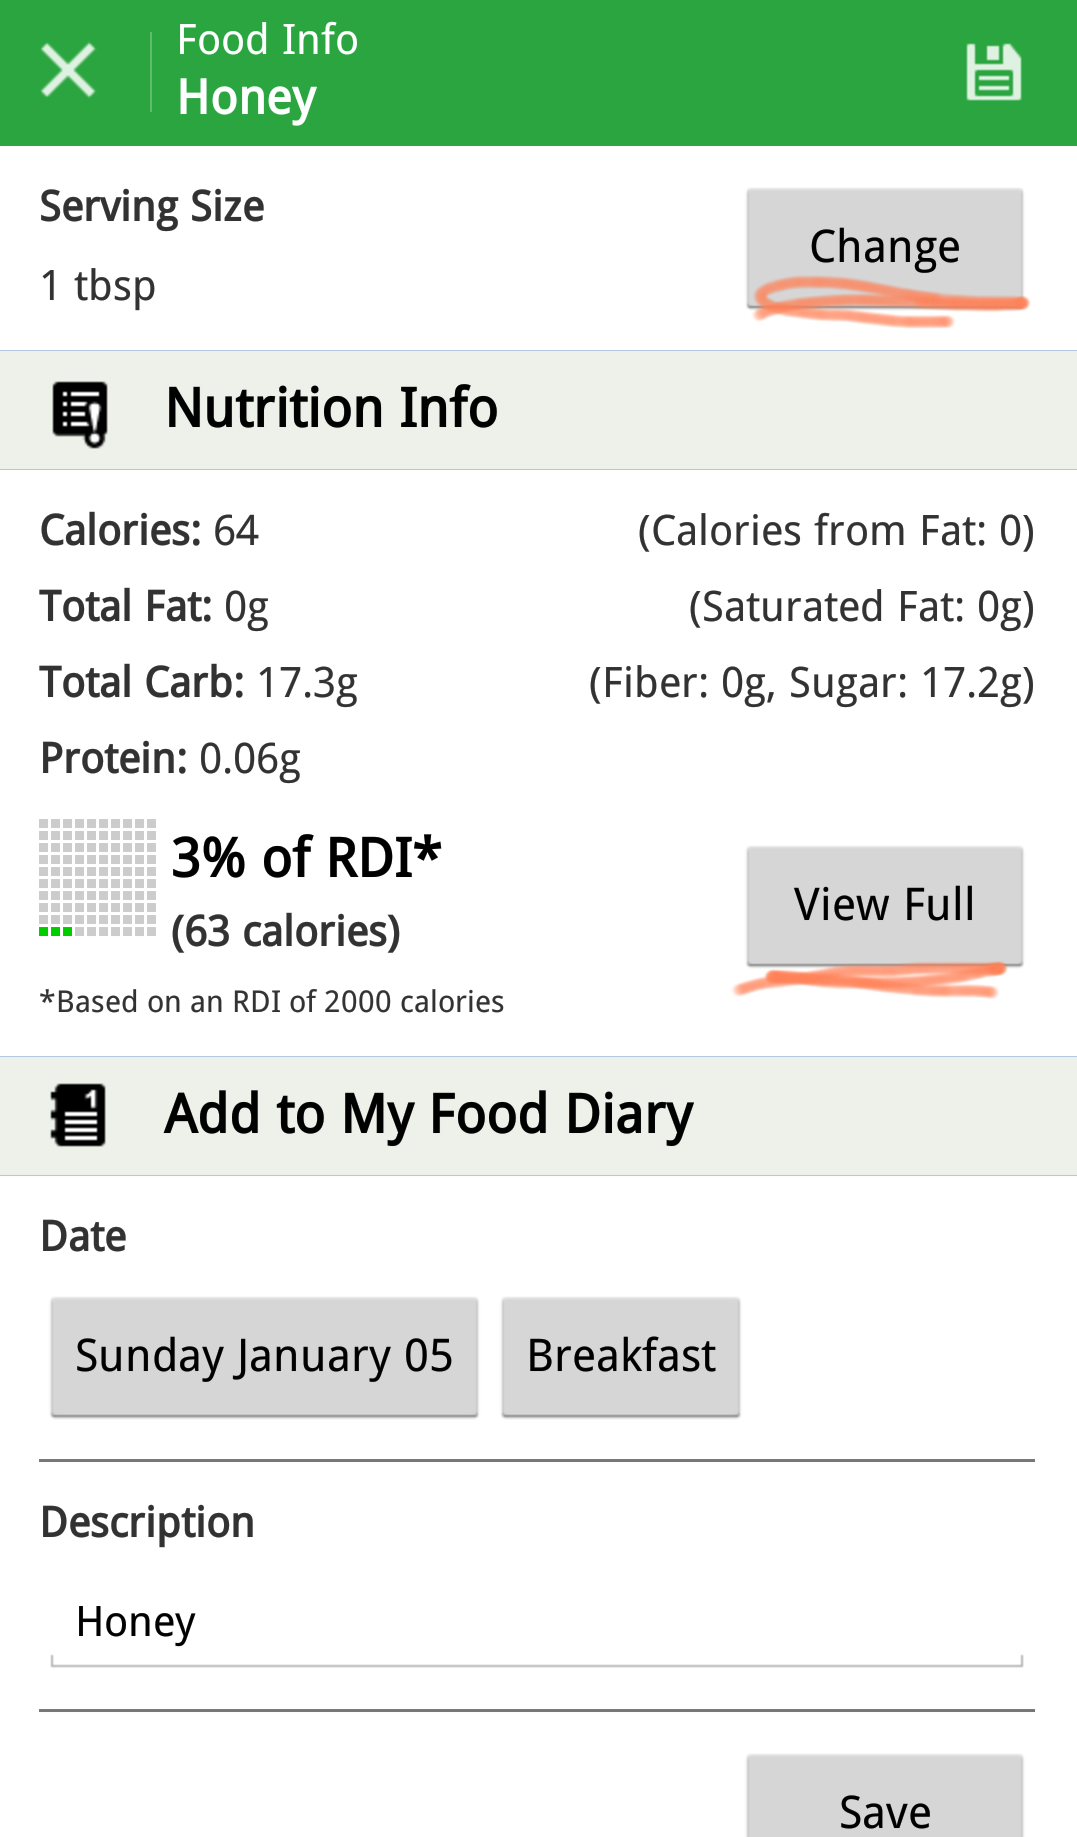Tap the Nutrition Info section heading

tap(331, 409)
